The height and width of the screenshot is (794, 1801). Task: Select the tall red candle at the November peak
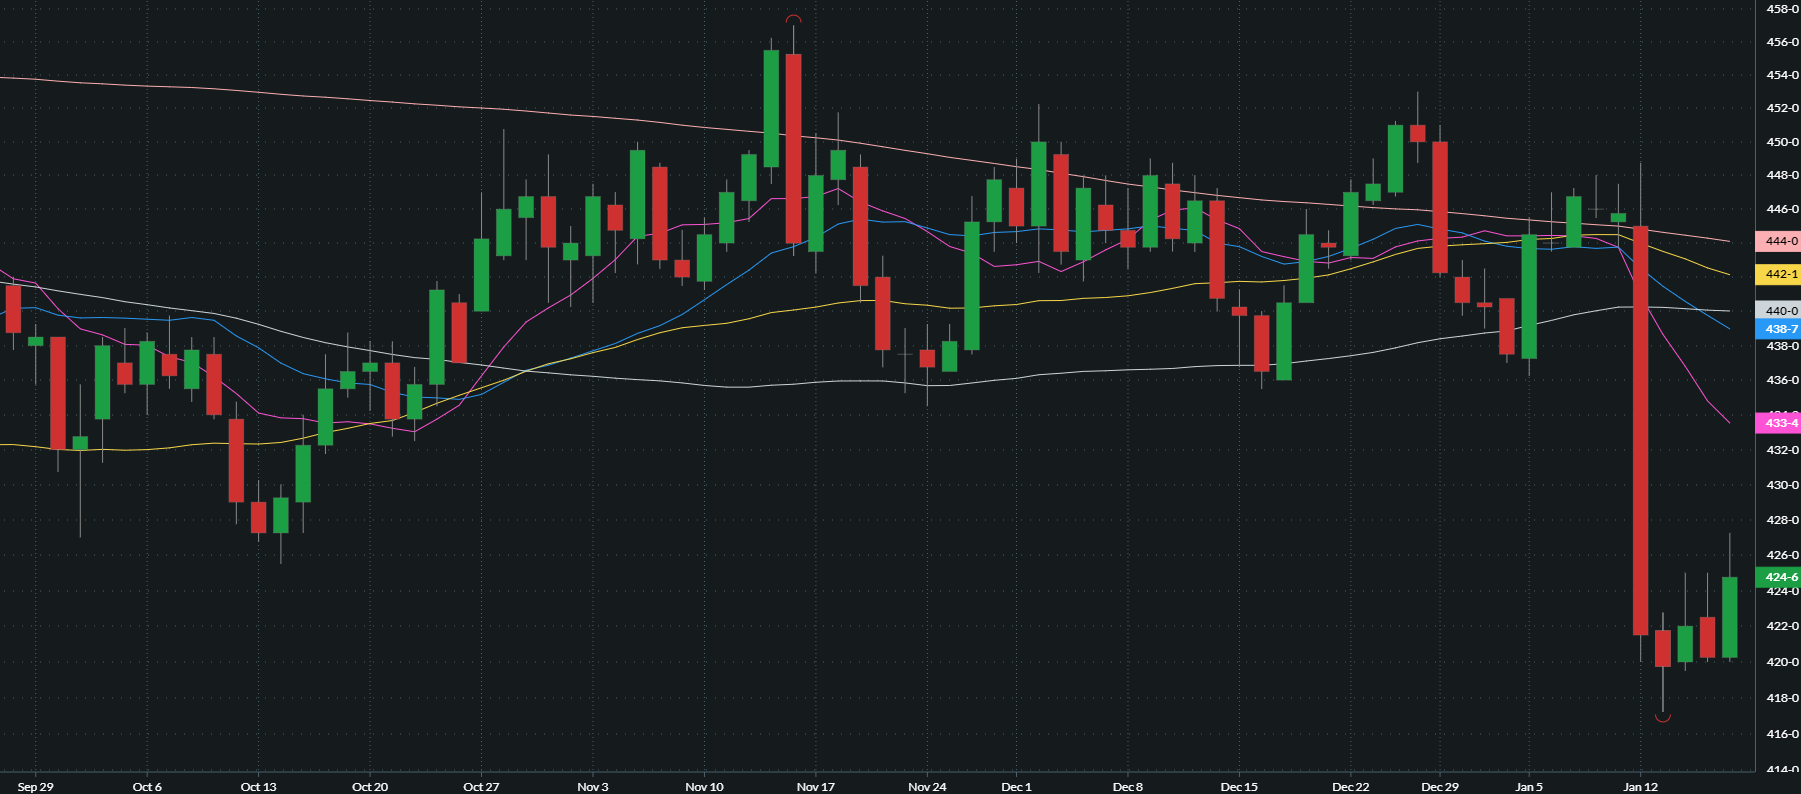tap(793, 148)
